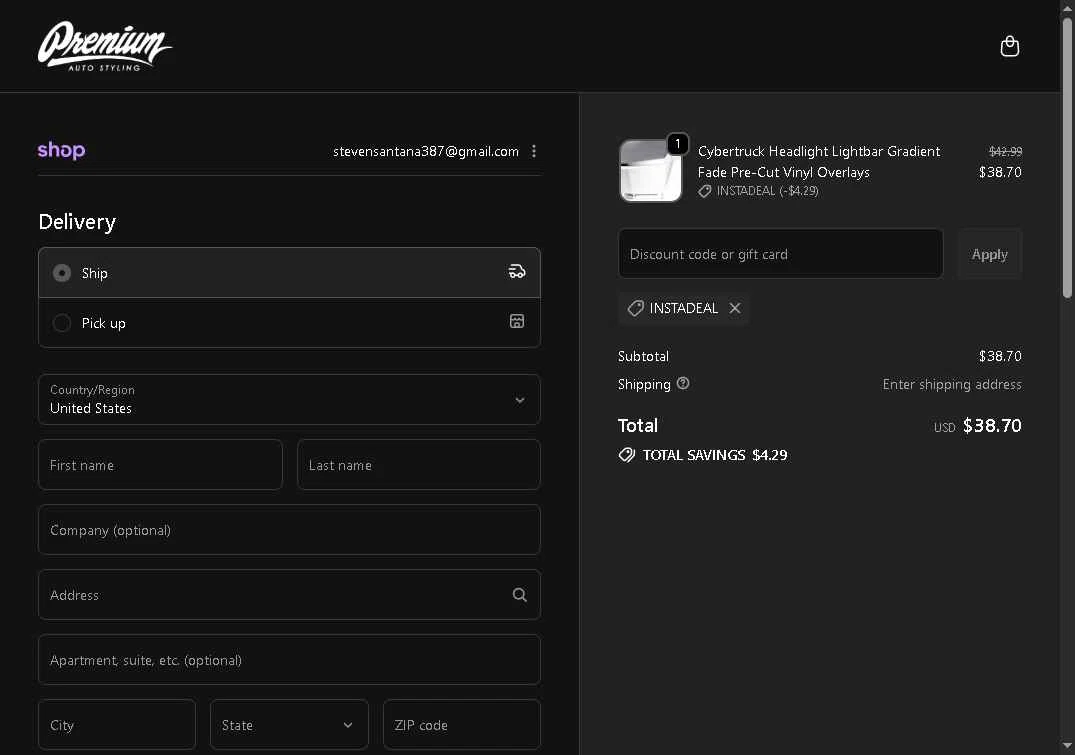The image size is (1075, 755).
Task: Open account options three-dot menu beside email
Action: pos(533,151)
